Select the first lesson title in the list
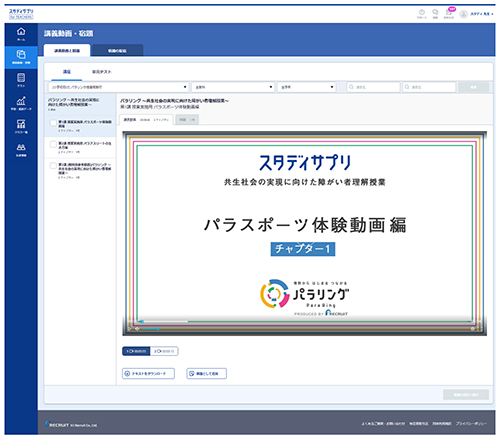This screenshot has width=500, height=437. 85,124
